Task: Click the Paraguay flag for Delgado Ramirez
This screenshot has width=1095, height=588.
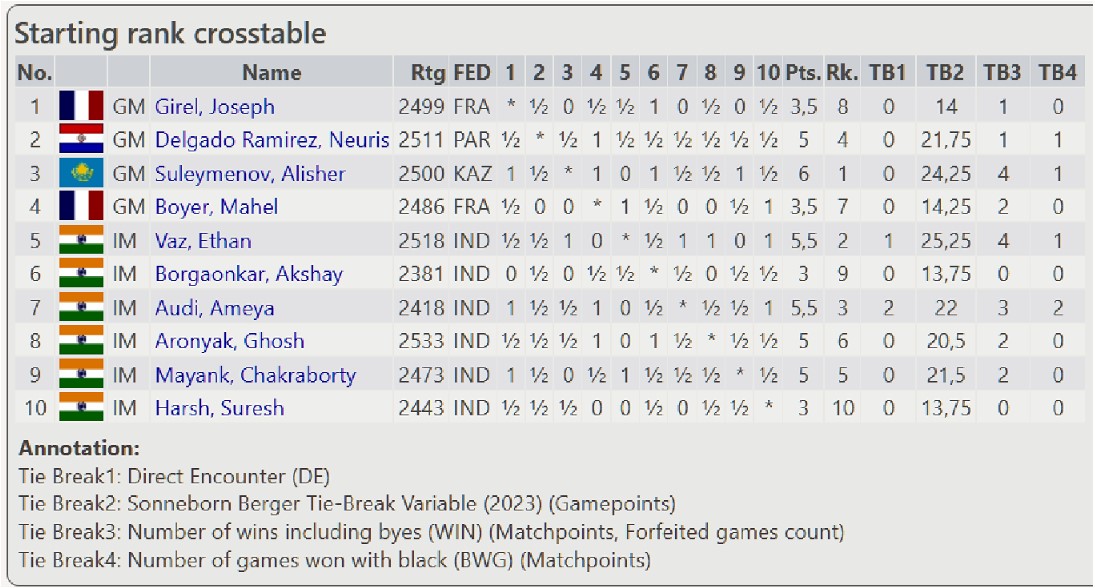Action: [x=81, y=140]
